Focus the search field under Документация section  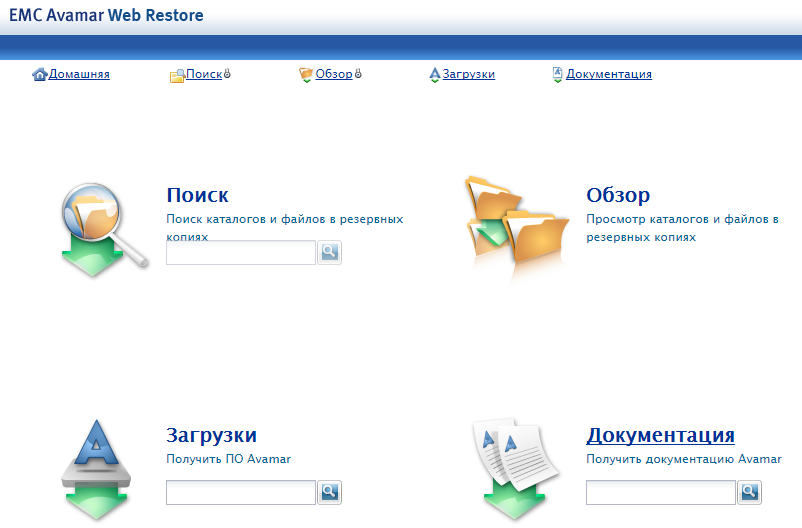pyautogui.click(x=660, y=492)
